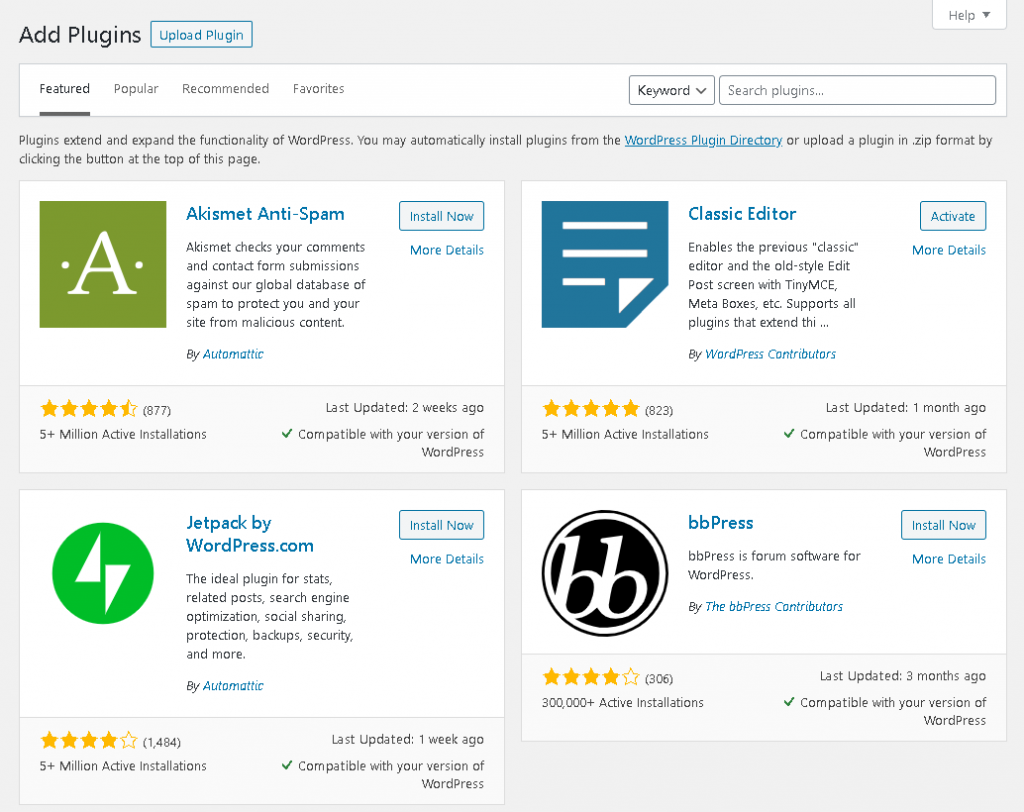The height and width of the screenshot is (812, 1024).
Task: Click the Jetpack star rating
Action: tap(89, 741)
